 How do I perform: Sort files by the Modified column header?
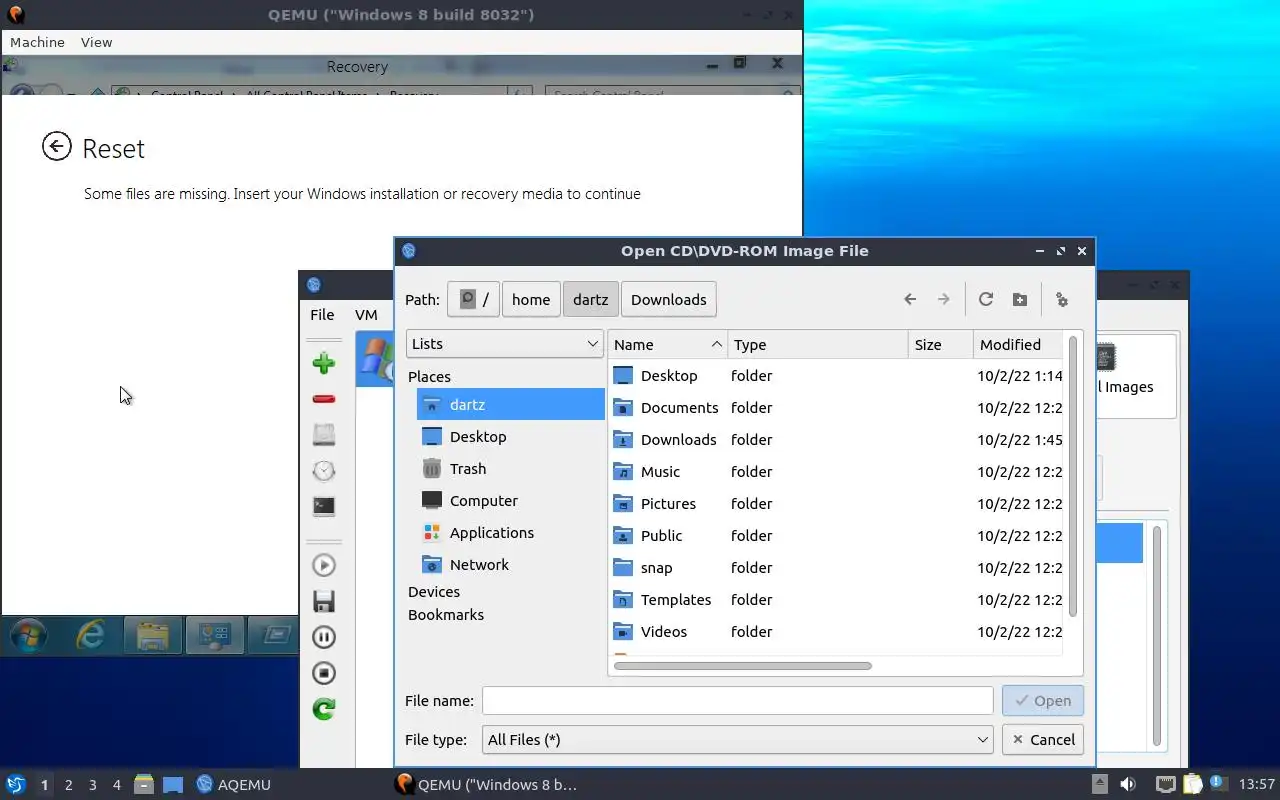coord(1019,344)
